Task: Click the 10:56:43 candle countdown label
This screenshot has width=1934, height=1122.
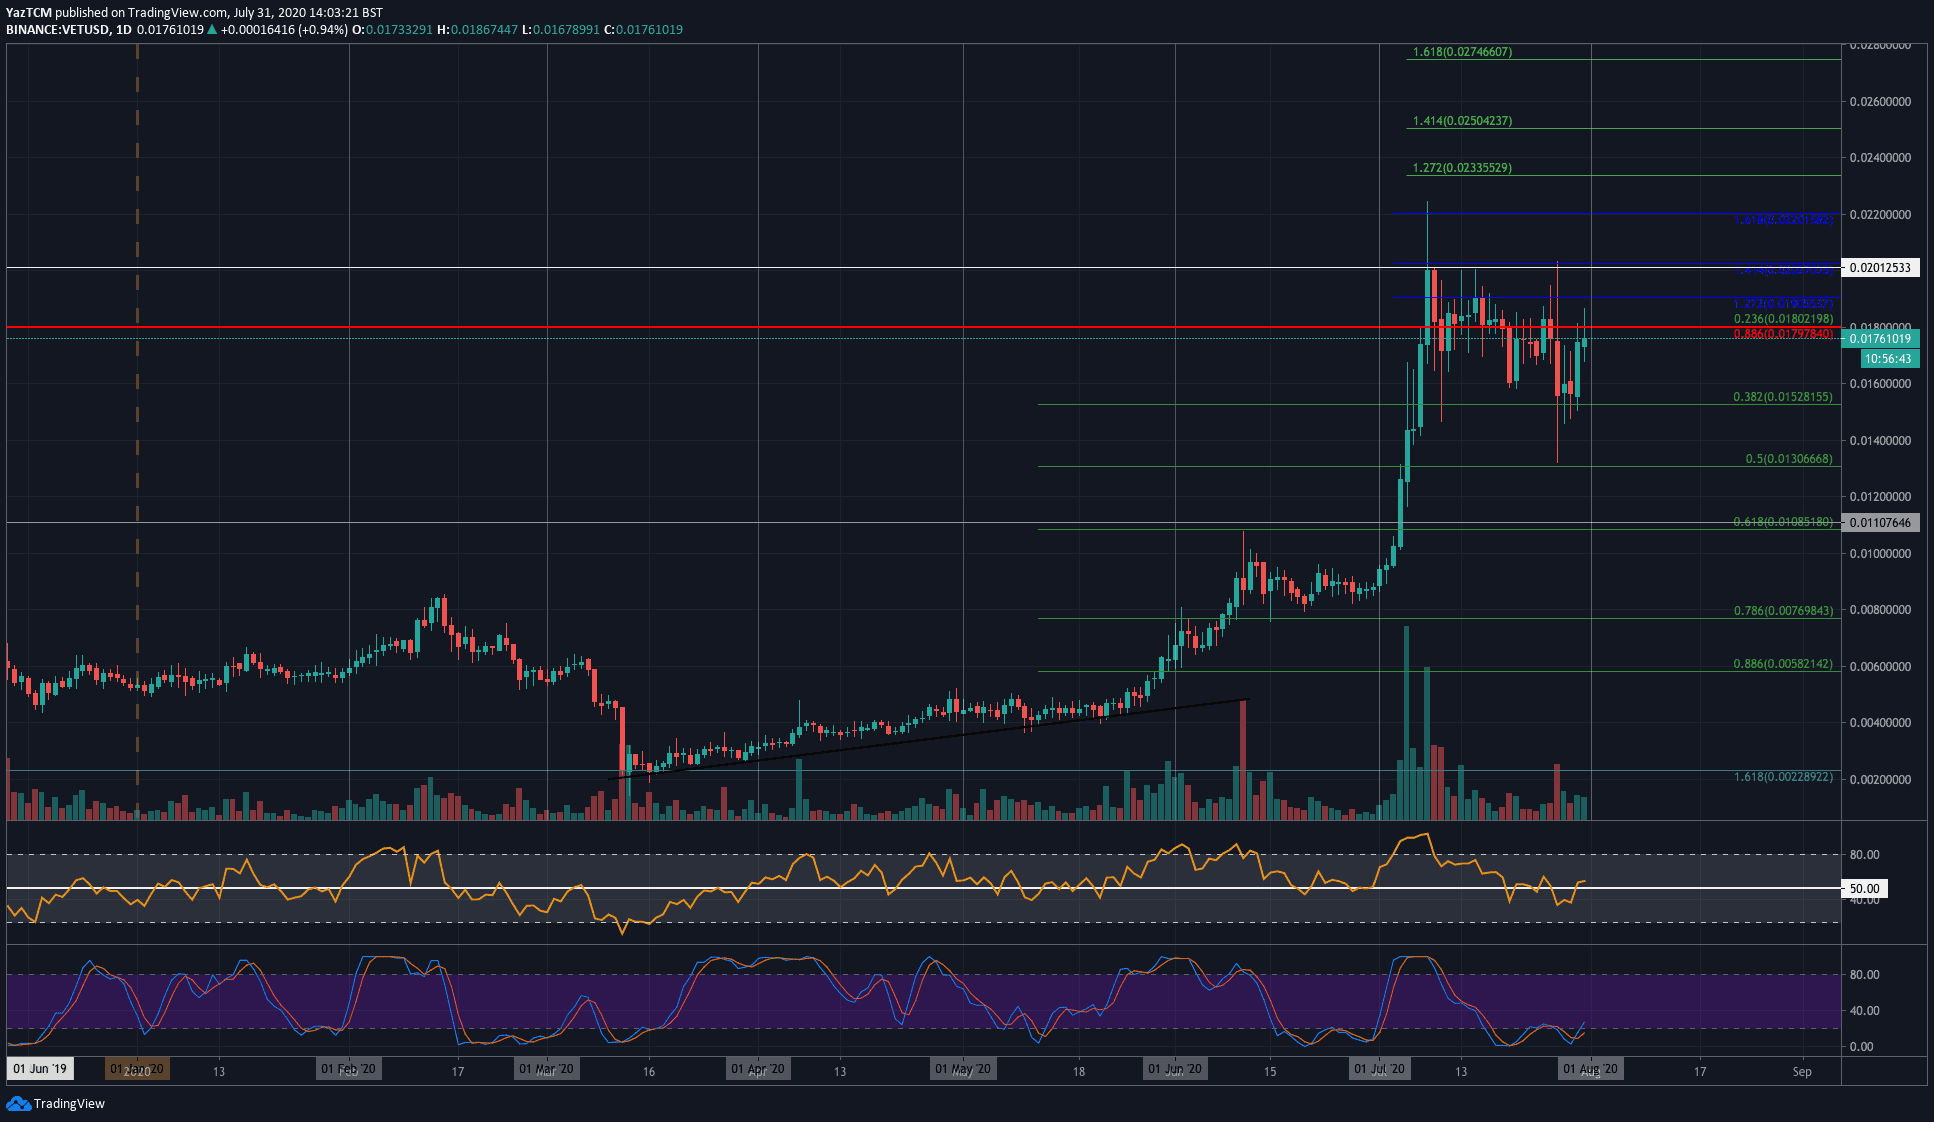Action: coord(1888,358)
